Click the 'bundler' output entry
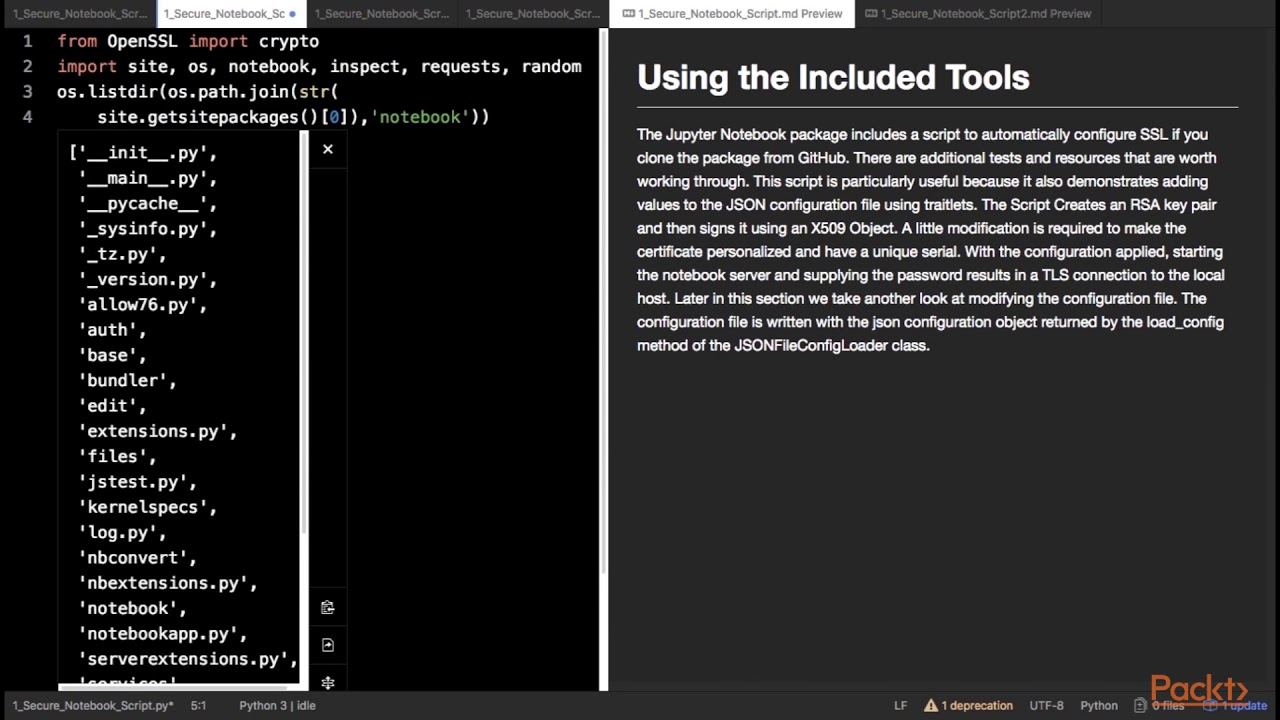The width and height of the screenshot is (1280, 720). tap(127, 381)
